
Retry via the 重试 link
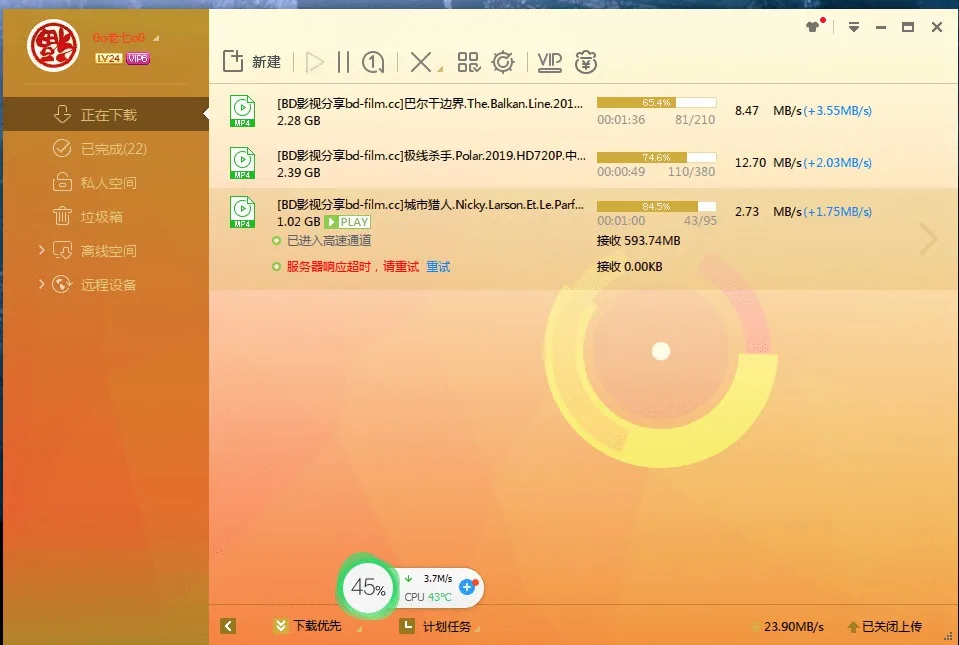pos(437,266)
